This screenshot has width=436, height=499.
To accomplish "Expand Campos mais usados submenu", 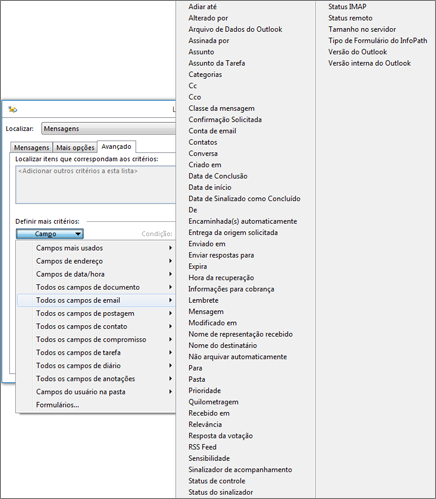I will (96, 248).
